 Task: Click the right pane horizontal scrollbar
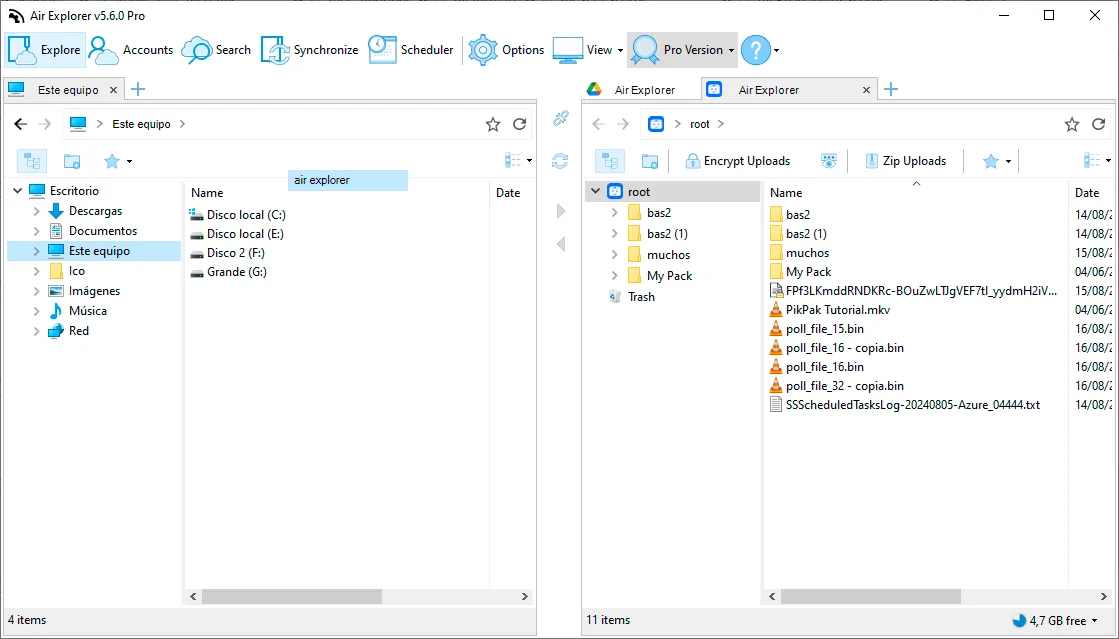click(x=871, y=596)
